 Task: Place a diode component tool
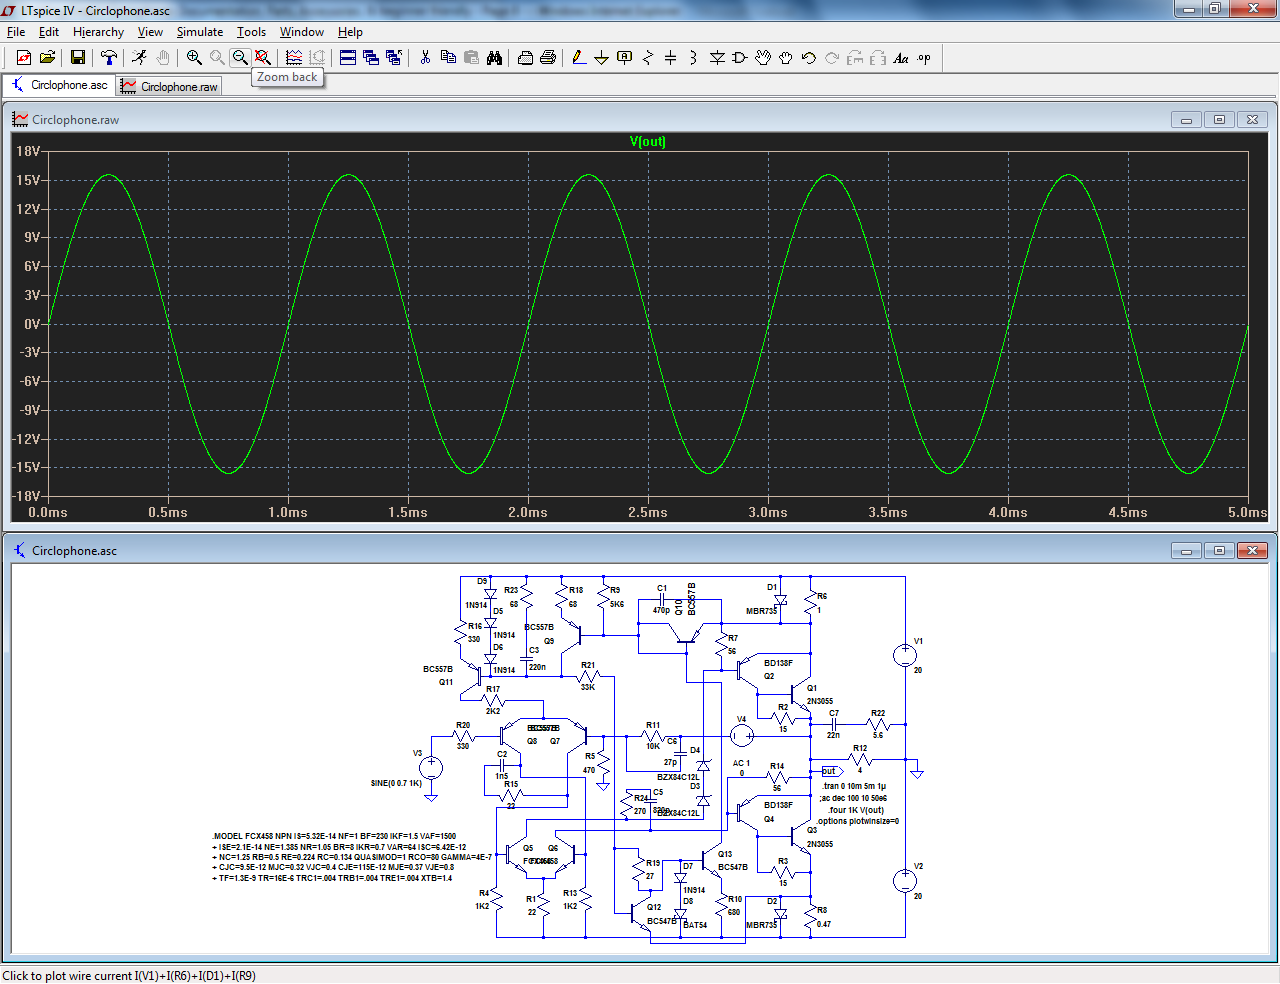[717, 58]
